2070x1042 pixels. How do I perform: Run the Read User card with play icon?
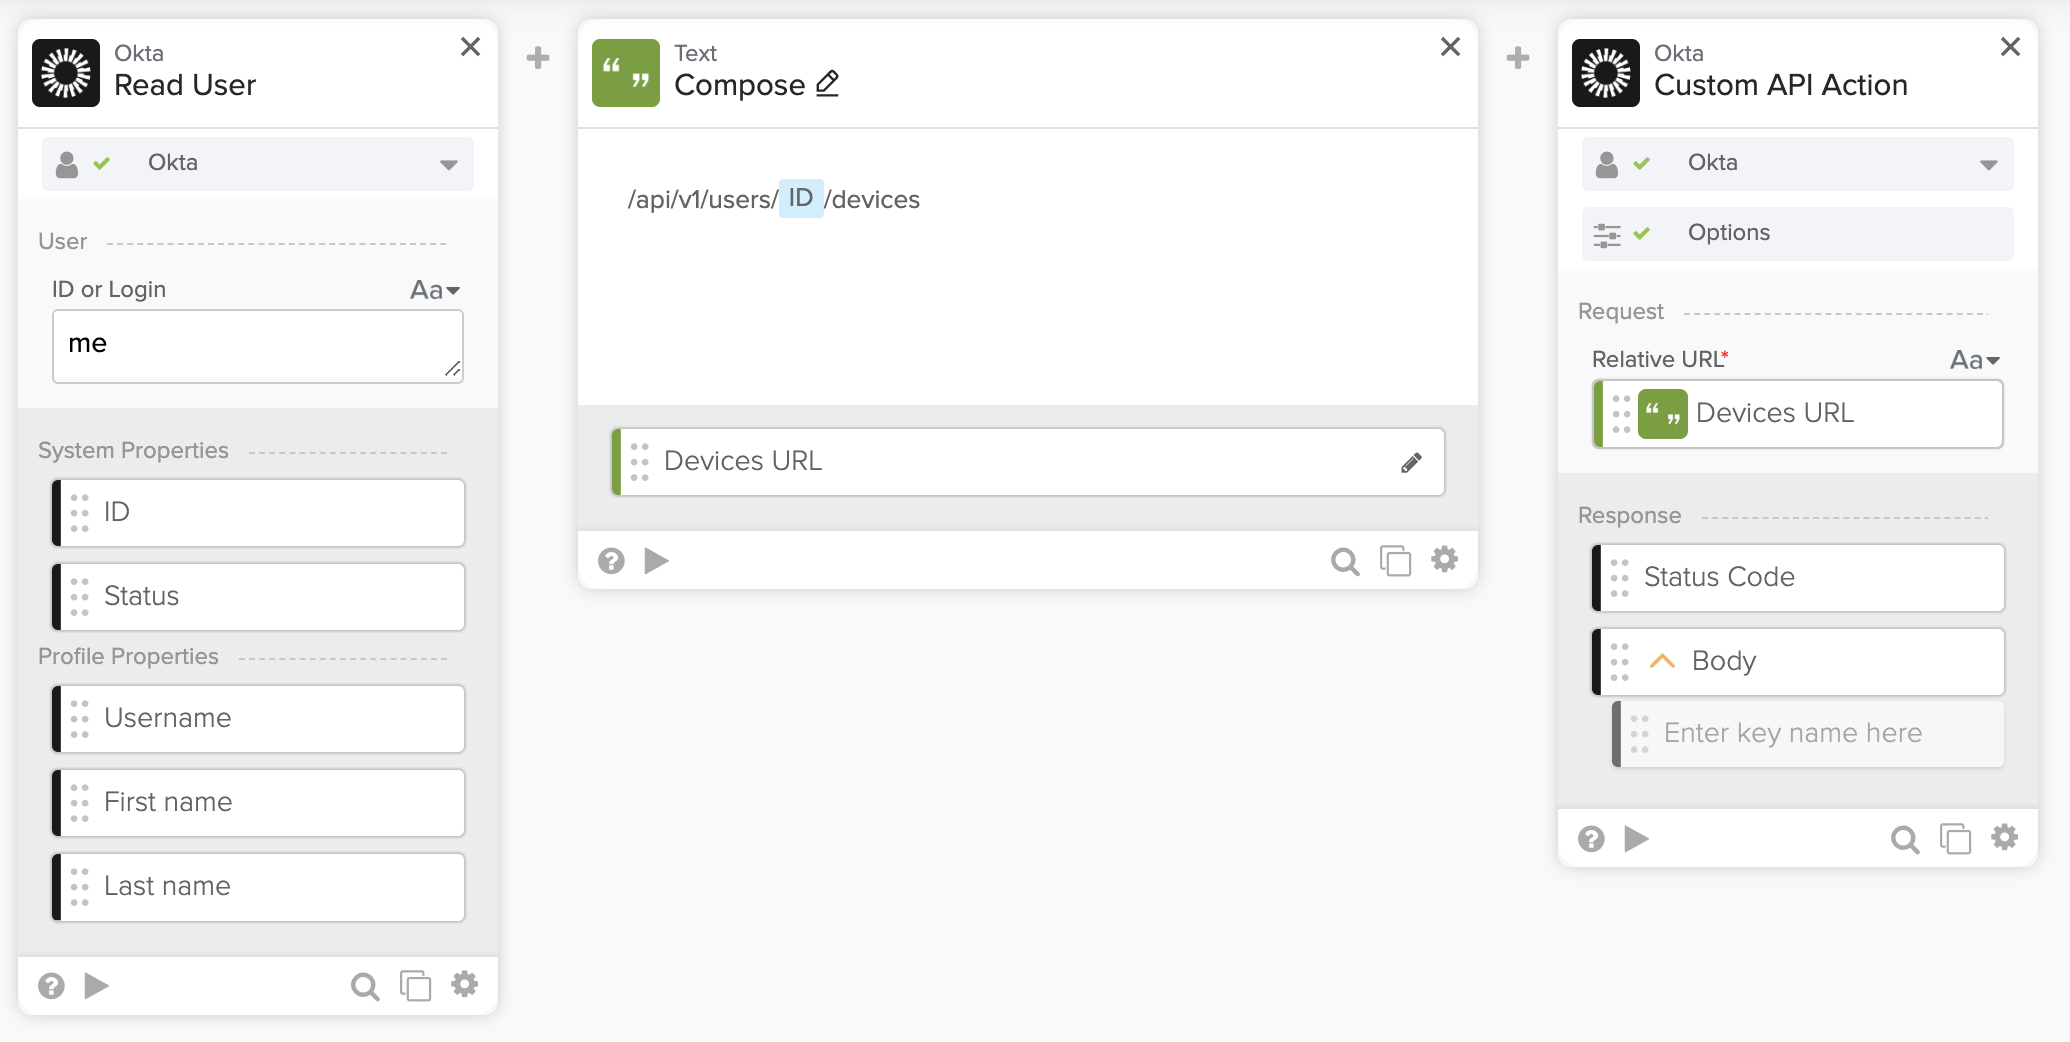click(97, 986)
